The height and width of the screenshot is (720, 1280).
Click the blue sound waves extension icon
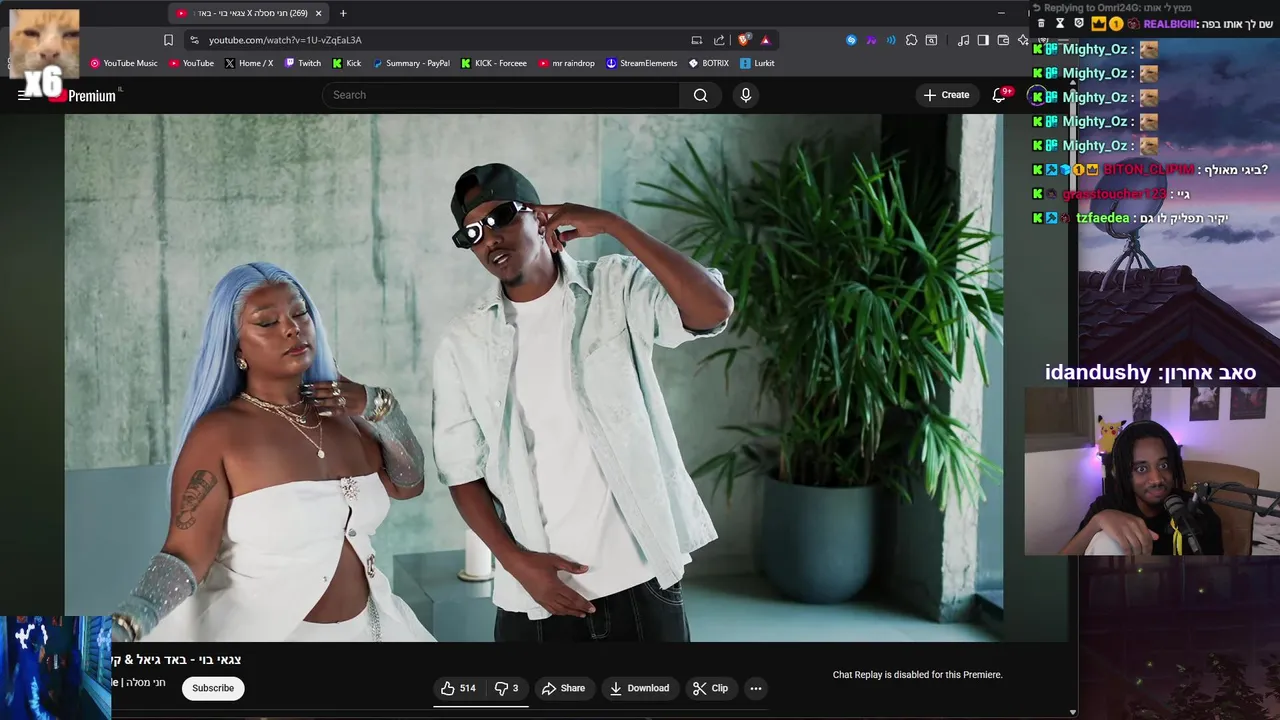[x=891, y=40]
